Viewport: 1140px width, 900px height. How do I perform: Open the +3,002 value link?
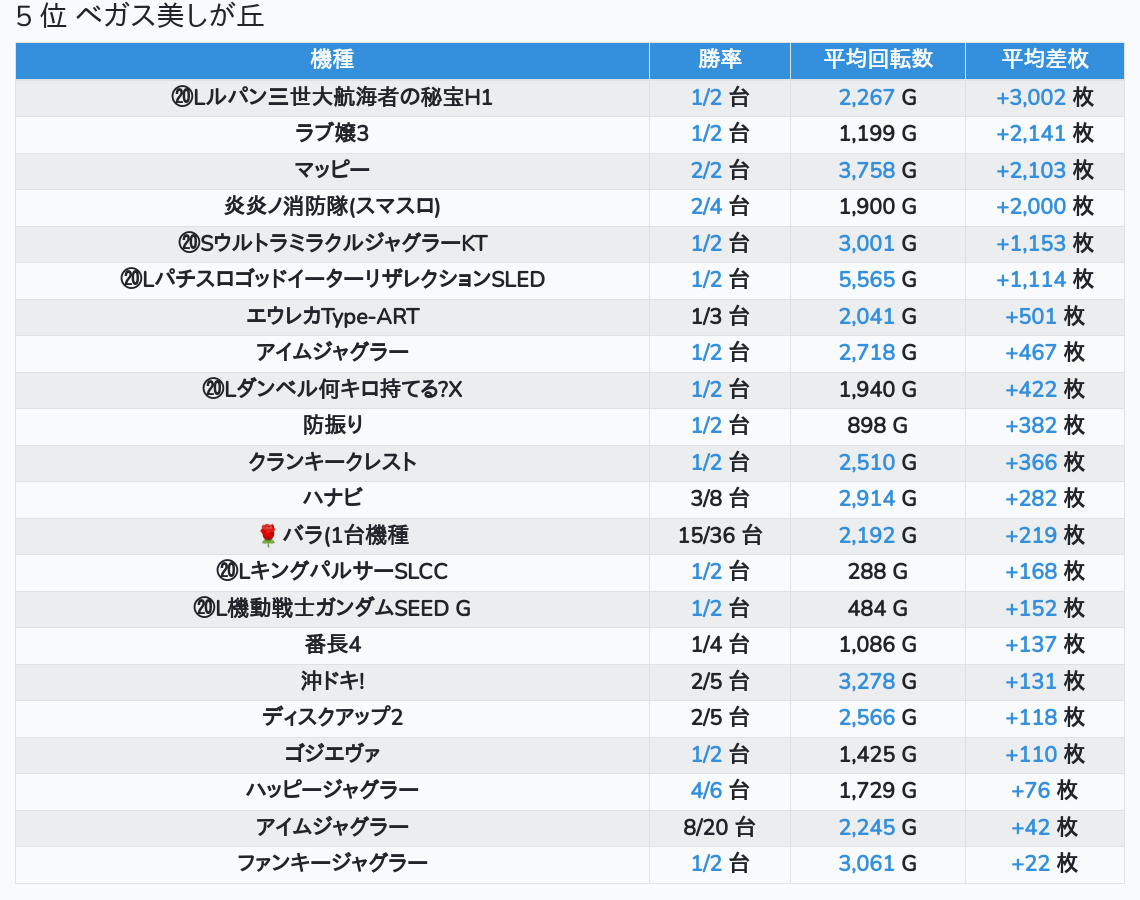pyautogui.click(x=1031, y=97)
